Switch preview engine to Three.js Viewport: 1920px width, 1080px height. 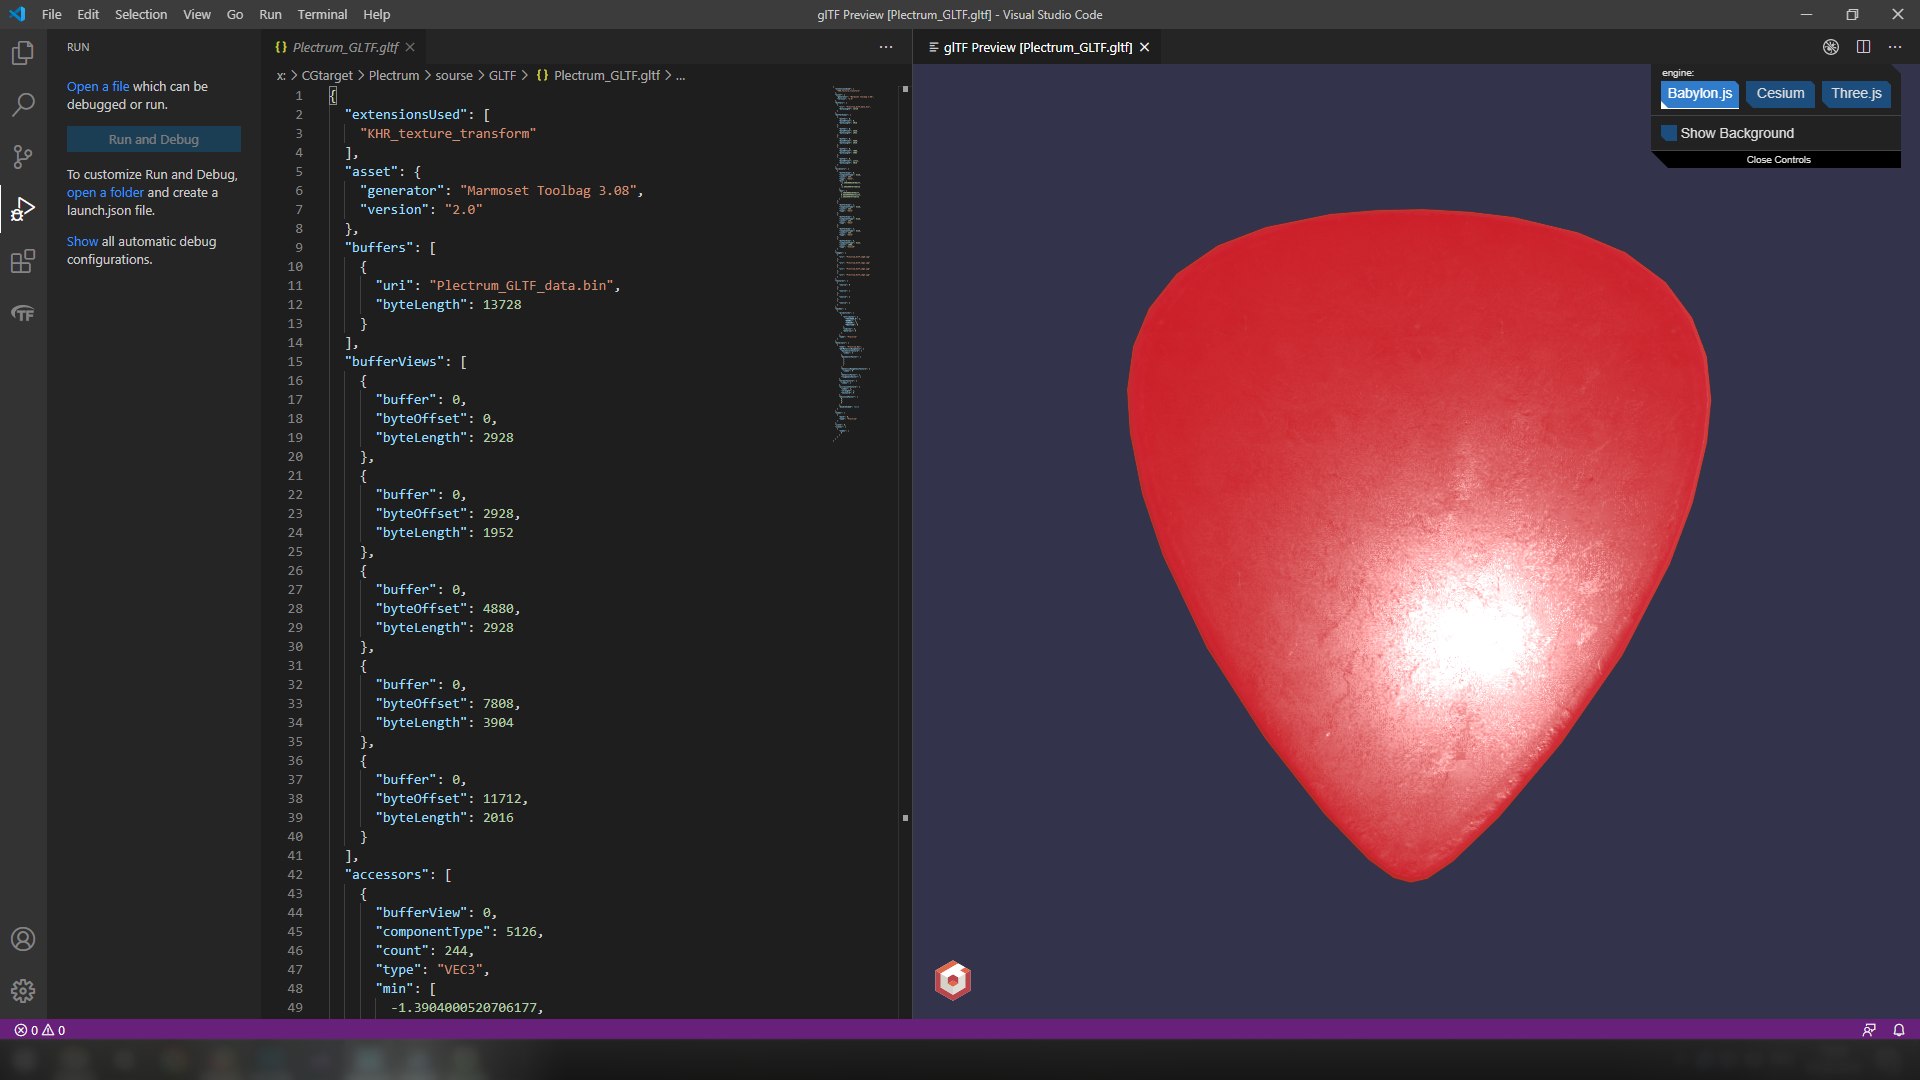(x=1856, y=94)
